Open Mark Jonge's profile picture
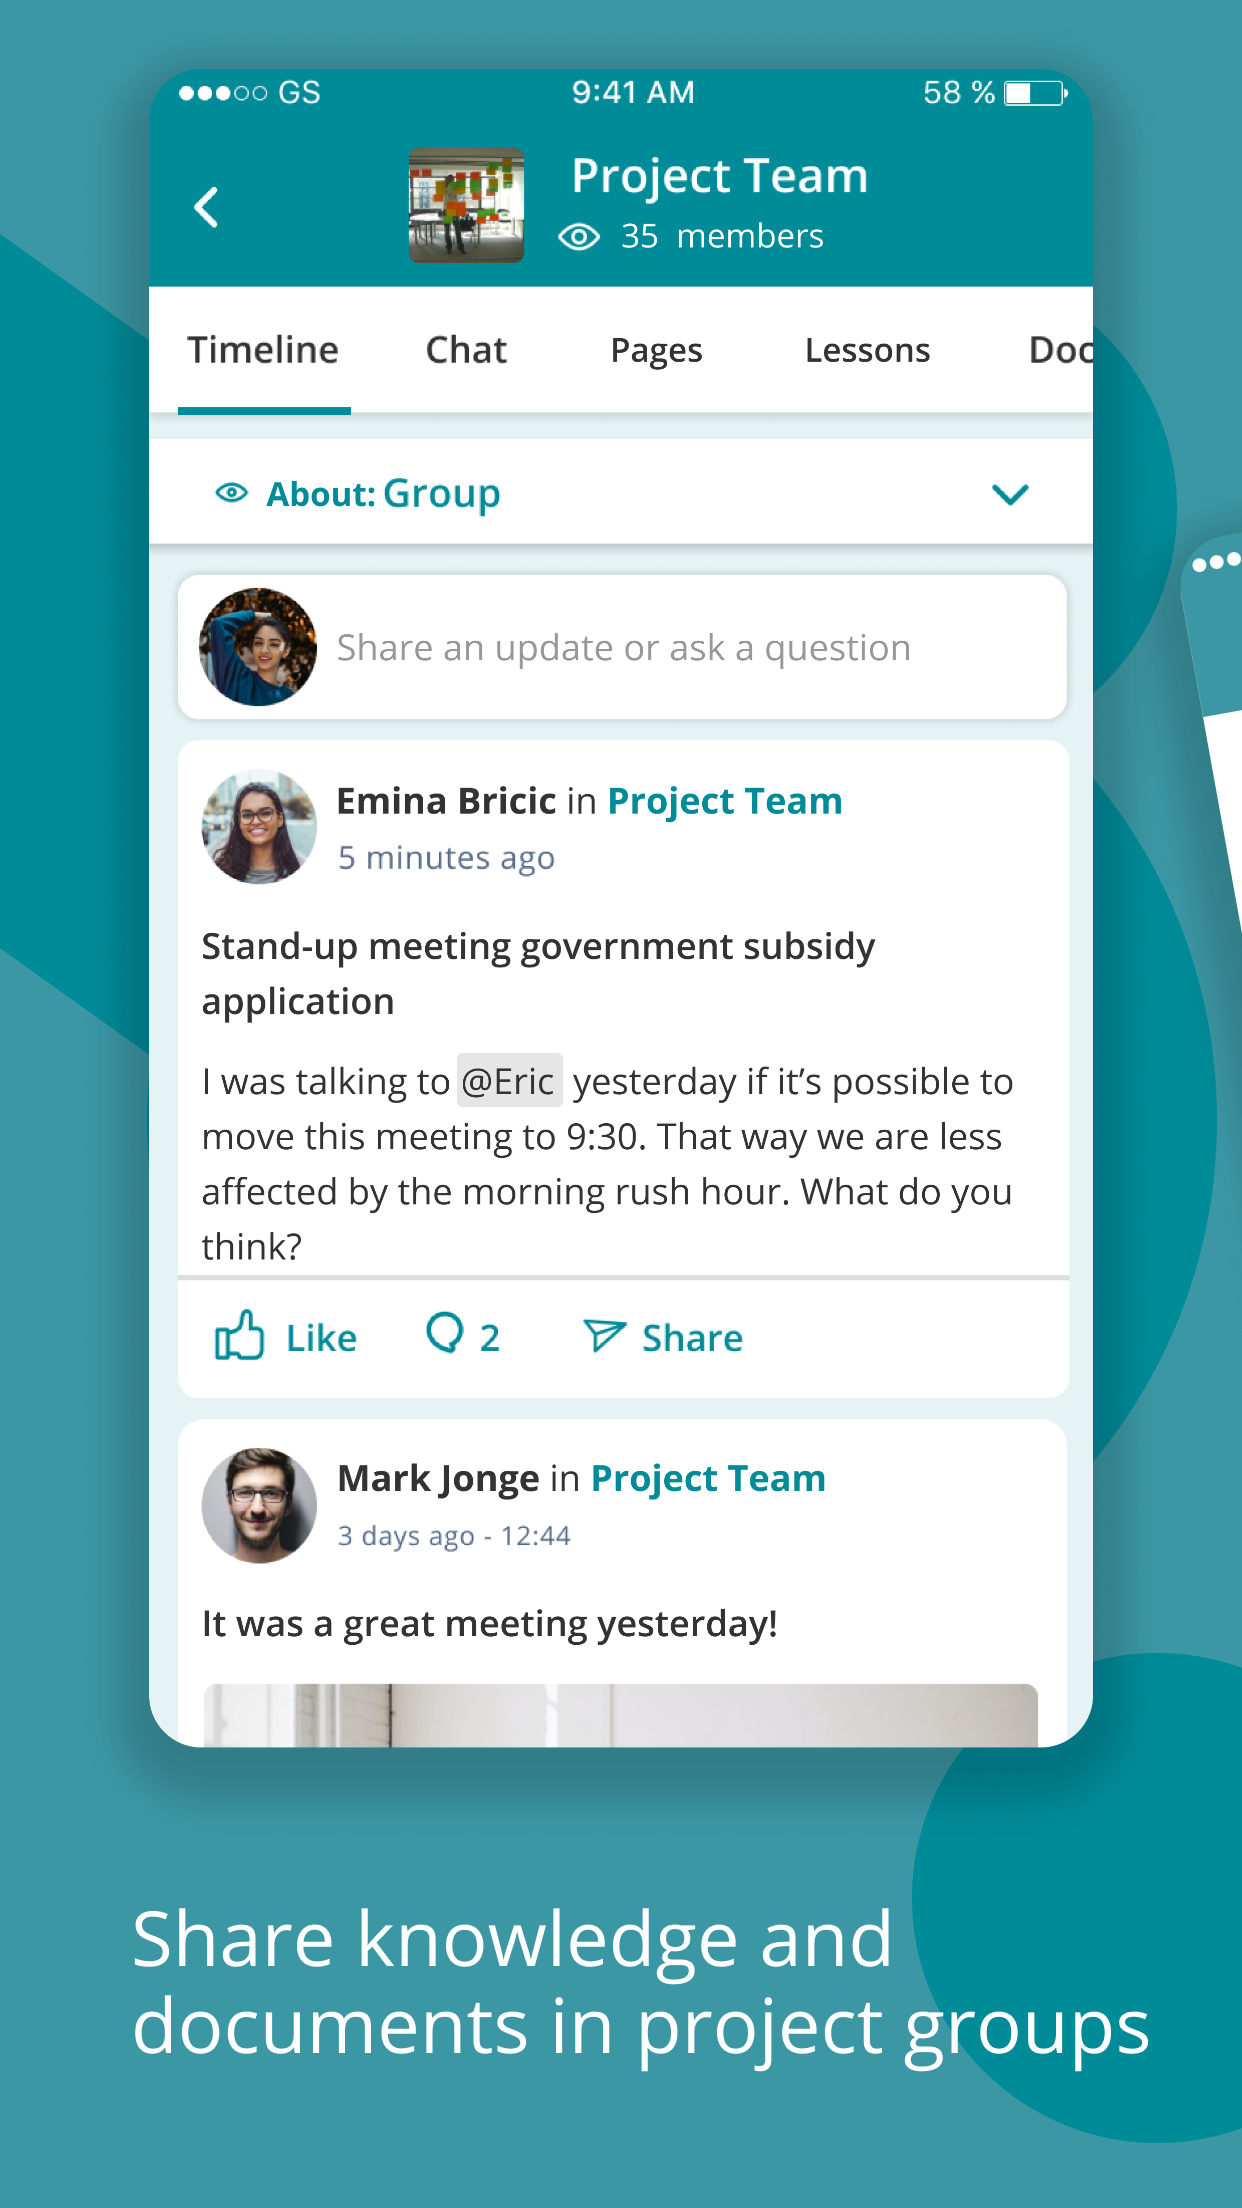1242x2208 pixels. (x=259, y=1505)
